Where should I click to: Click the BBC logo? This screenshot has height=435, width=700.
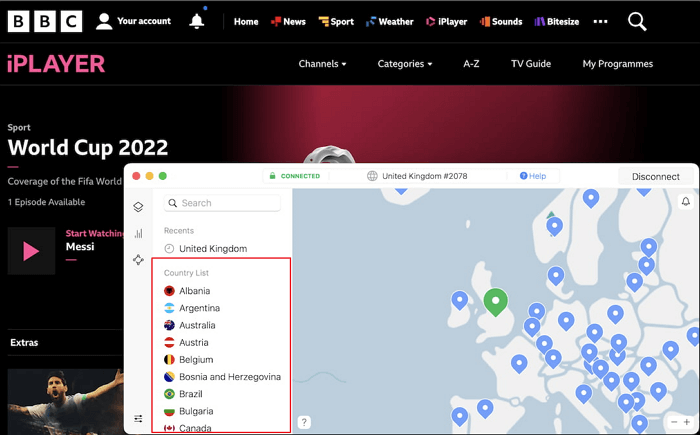point(45,21)
